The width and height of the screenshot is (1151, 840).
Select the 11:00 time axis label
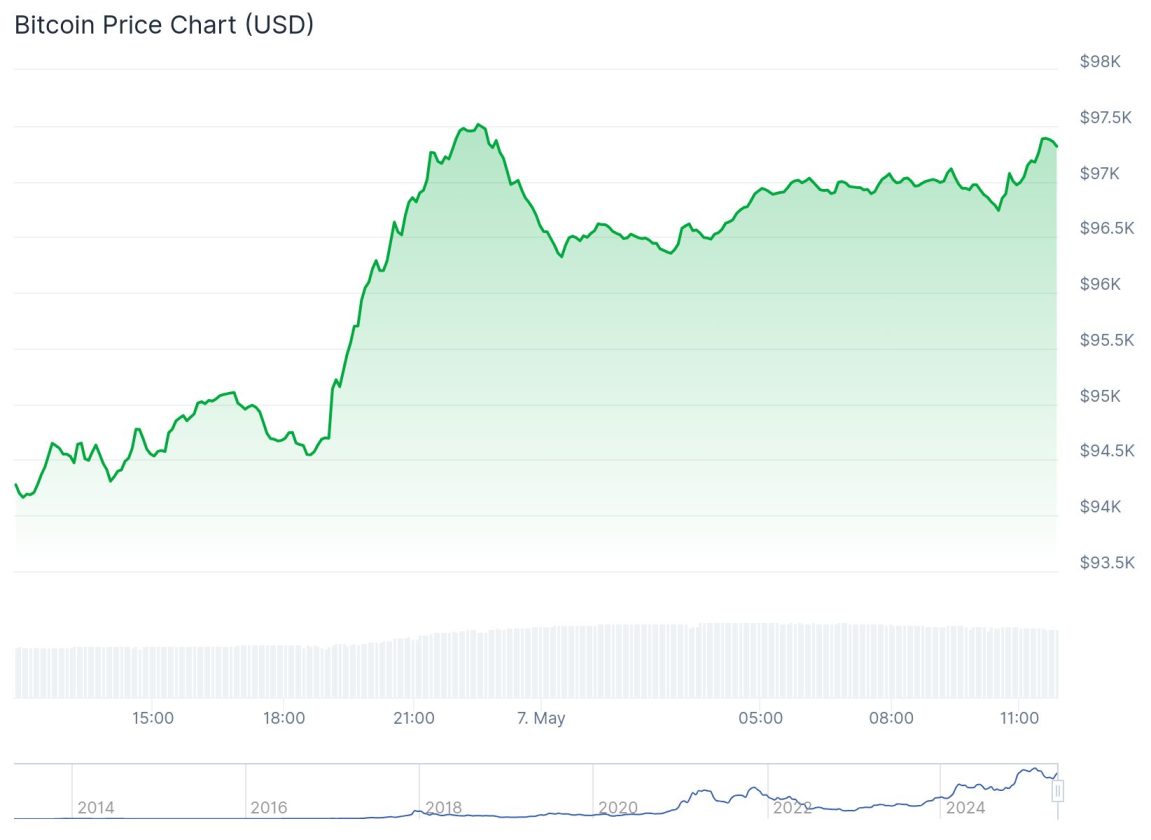click(x=1019, y=718)
